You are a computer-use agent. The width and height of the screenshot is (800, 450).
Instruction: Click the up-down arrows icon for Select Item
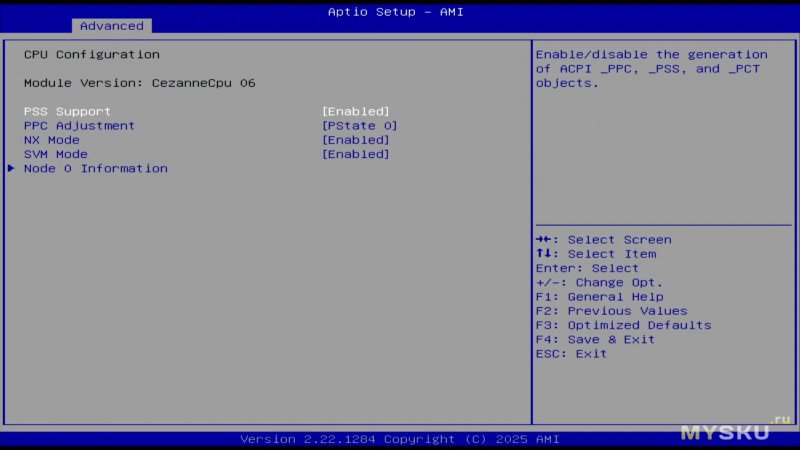[x=544, y=254]
